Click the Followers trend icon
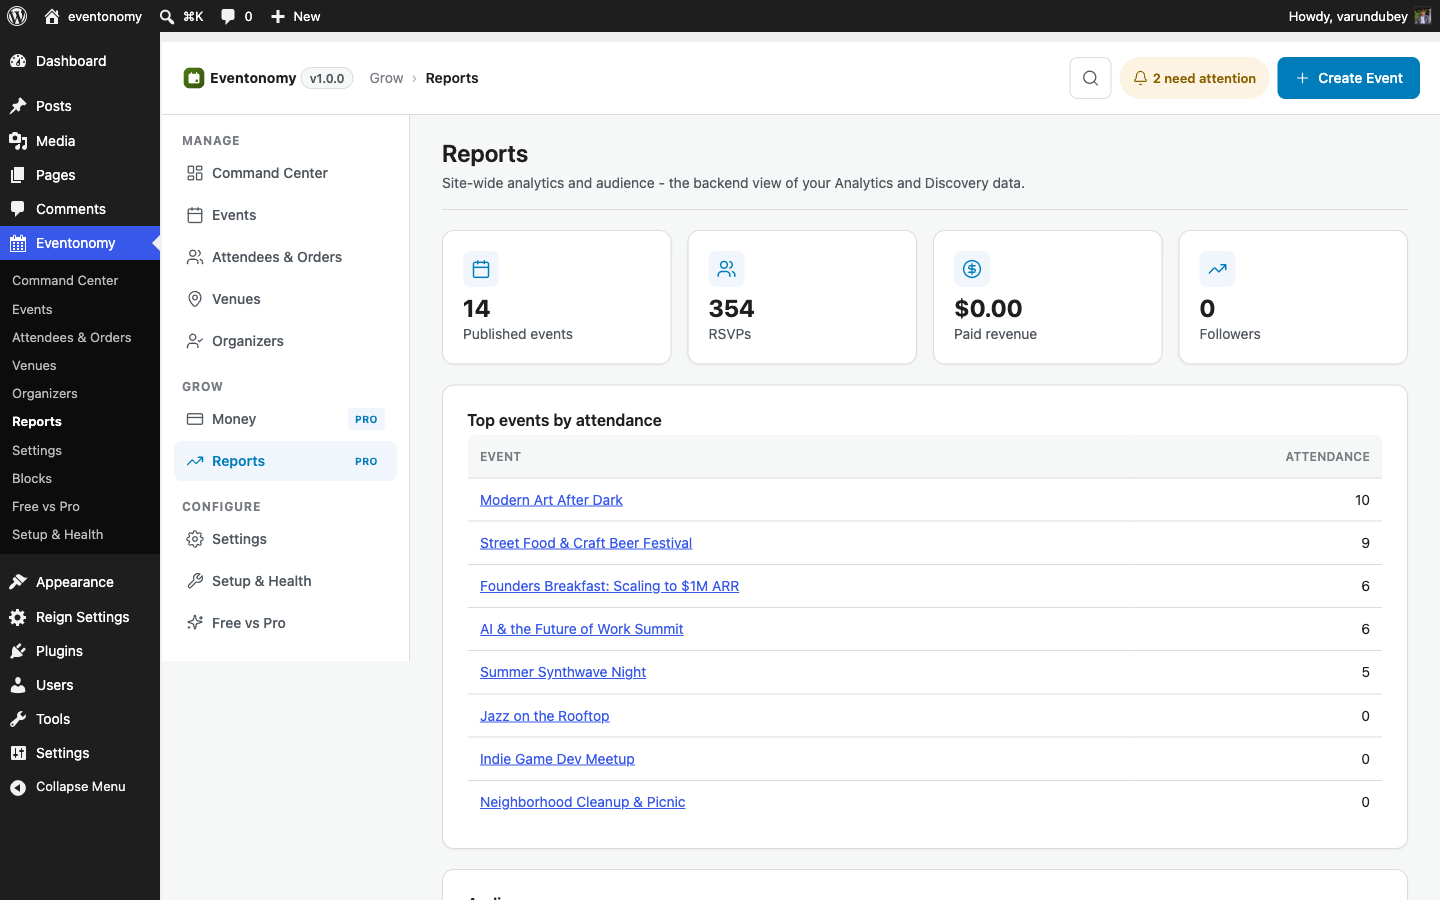Screen dimensions: 1440x900 tap(1218, 269)
